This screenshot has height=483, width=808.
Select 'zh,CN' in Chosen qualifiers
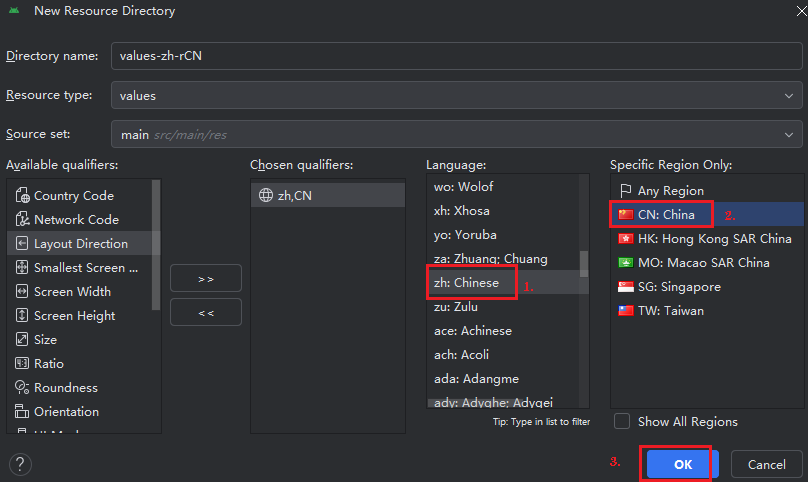coord(328,195)
